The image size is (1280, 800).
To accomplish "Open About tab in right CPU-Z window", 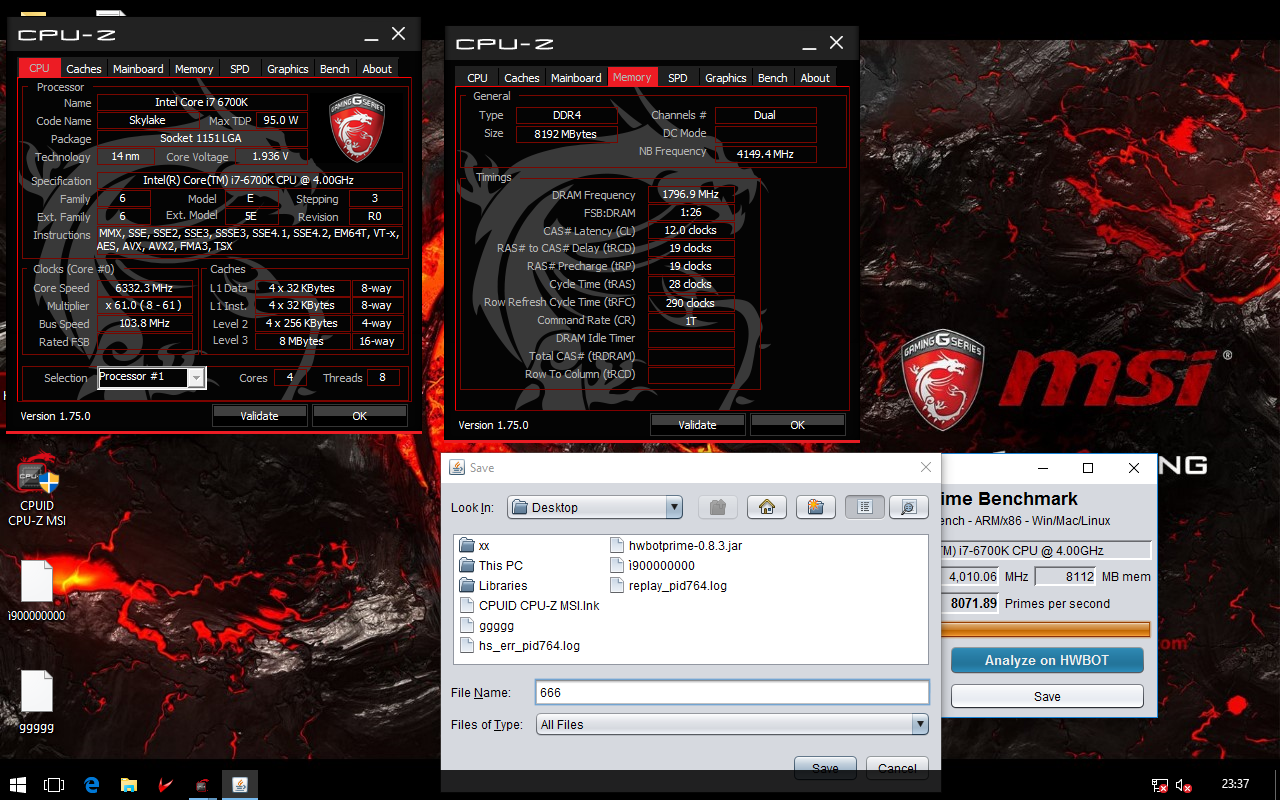I will [815, 78].
